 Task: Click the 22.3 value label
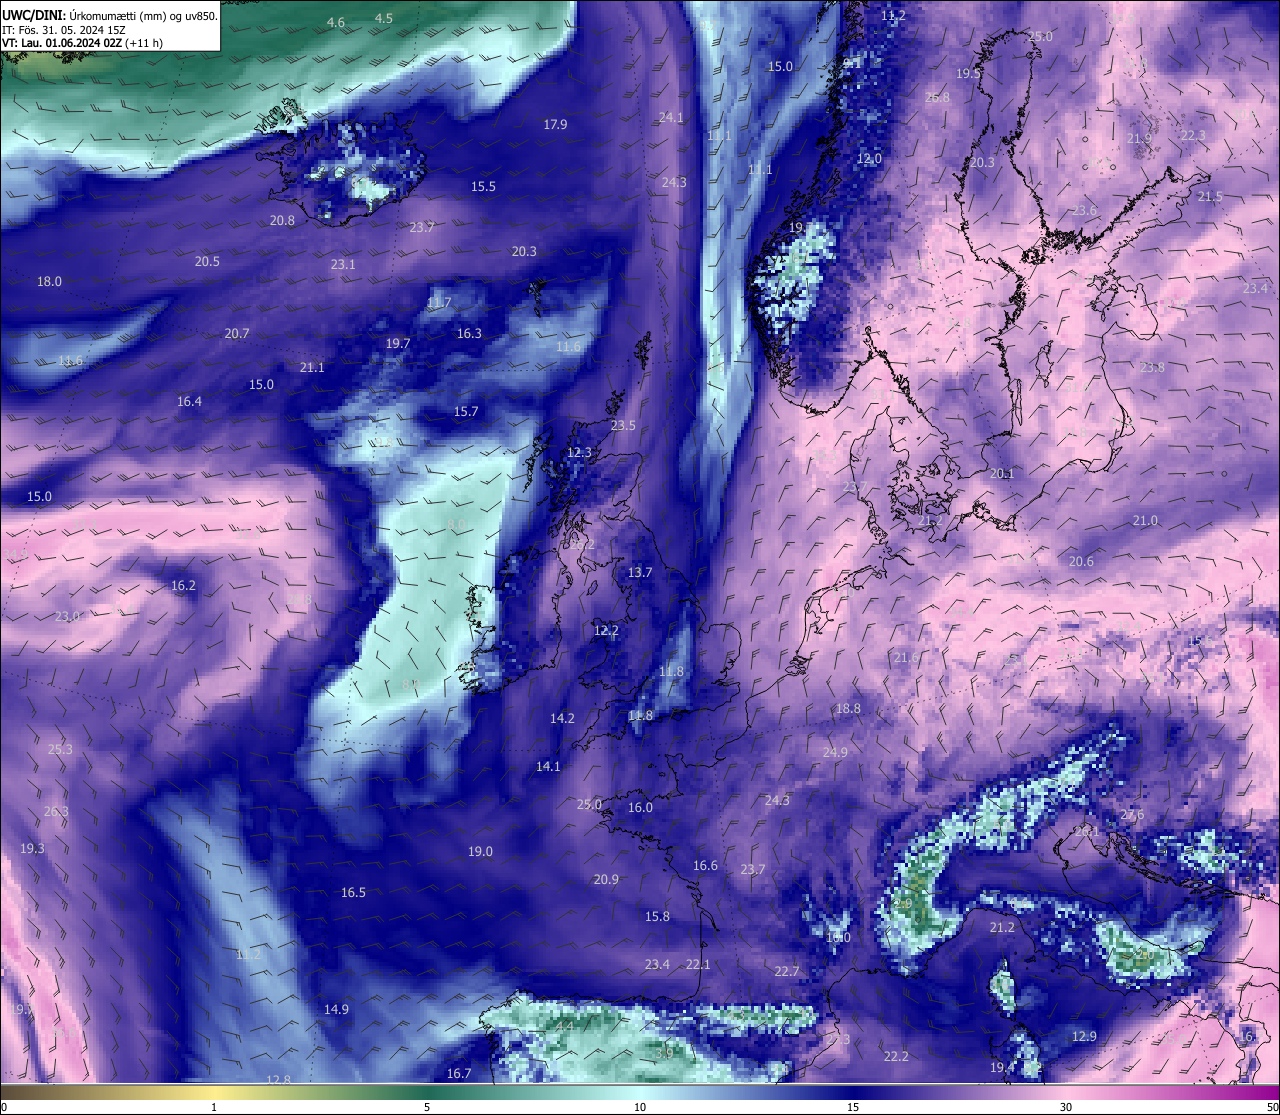click(1193, 135)
